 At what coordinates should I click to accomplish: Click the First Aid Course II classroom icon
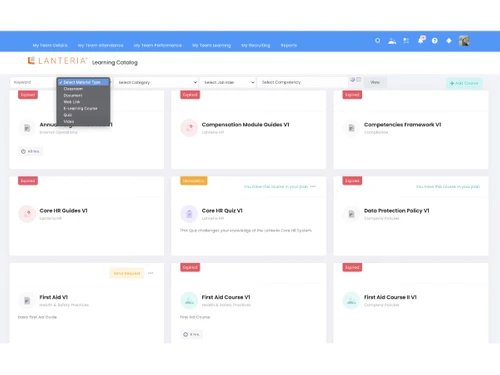[351, 301]
